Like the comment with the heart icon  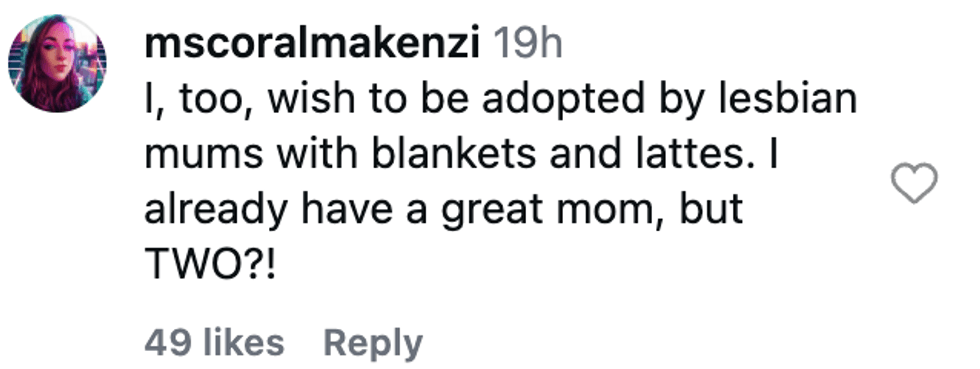[x=914, y=183]
